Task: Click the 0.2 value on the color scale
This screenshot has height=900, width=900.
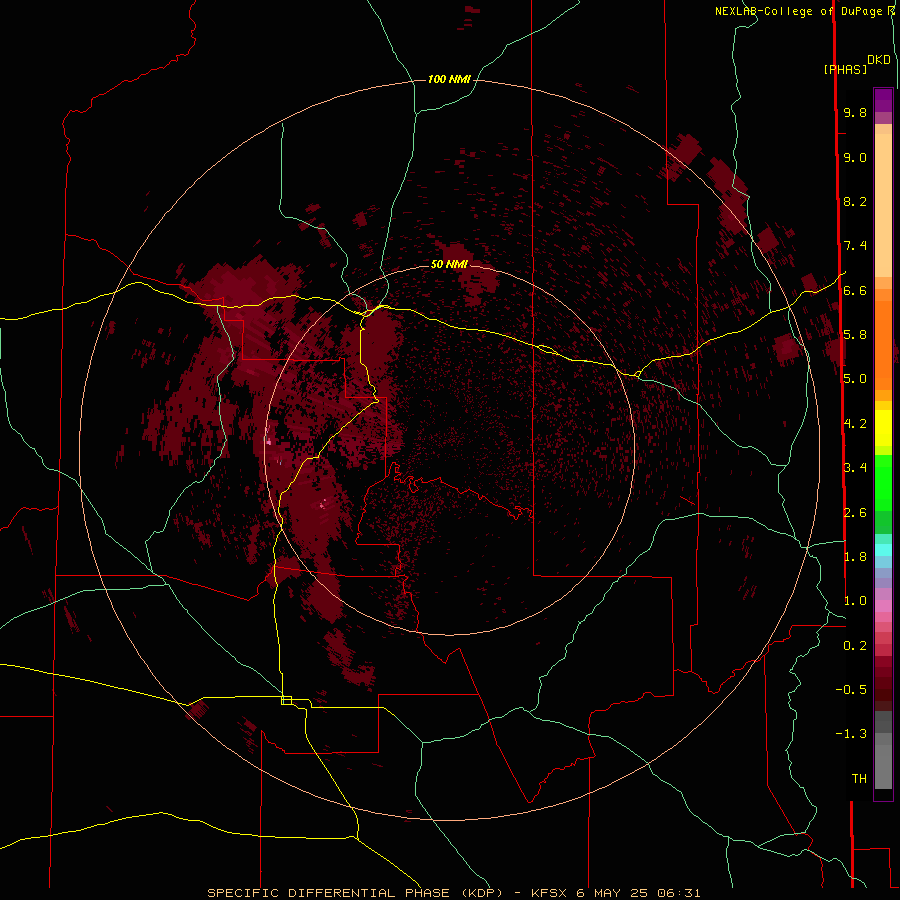Action: click(855, 646)
